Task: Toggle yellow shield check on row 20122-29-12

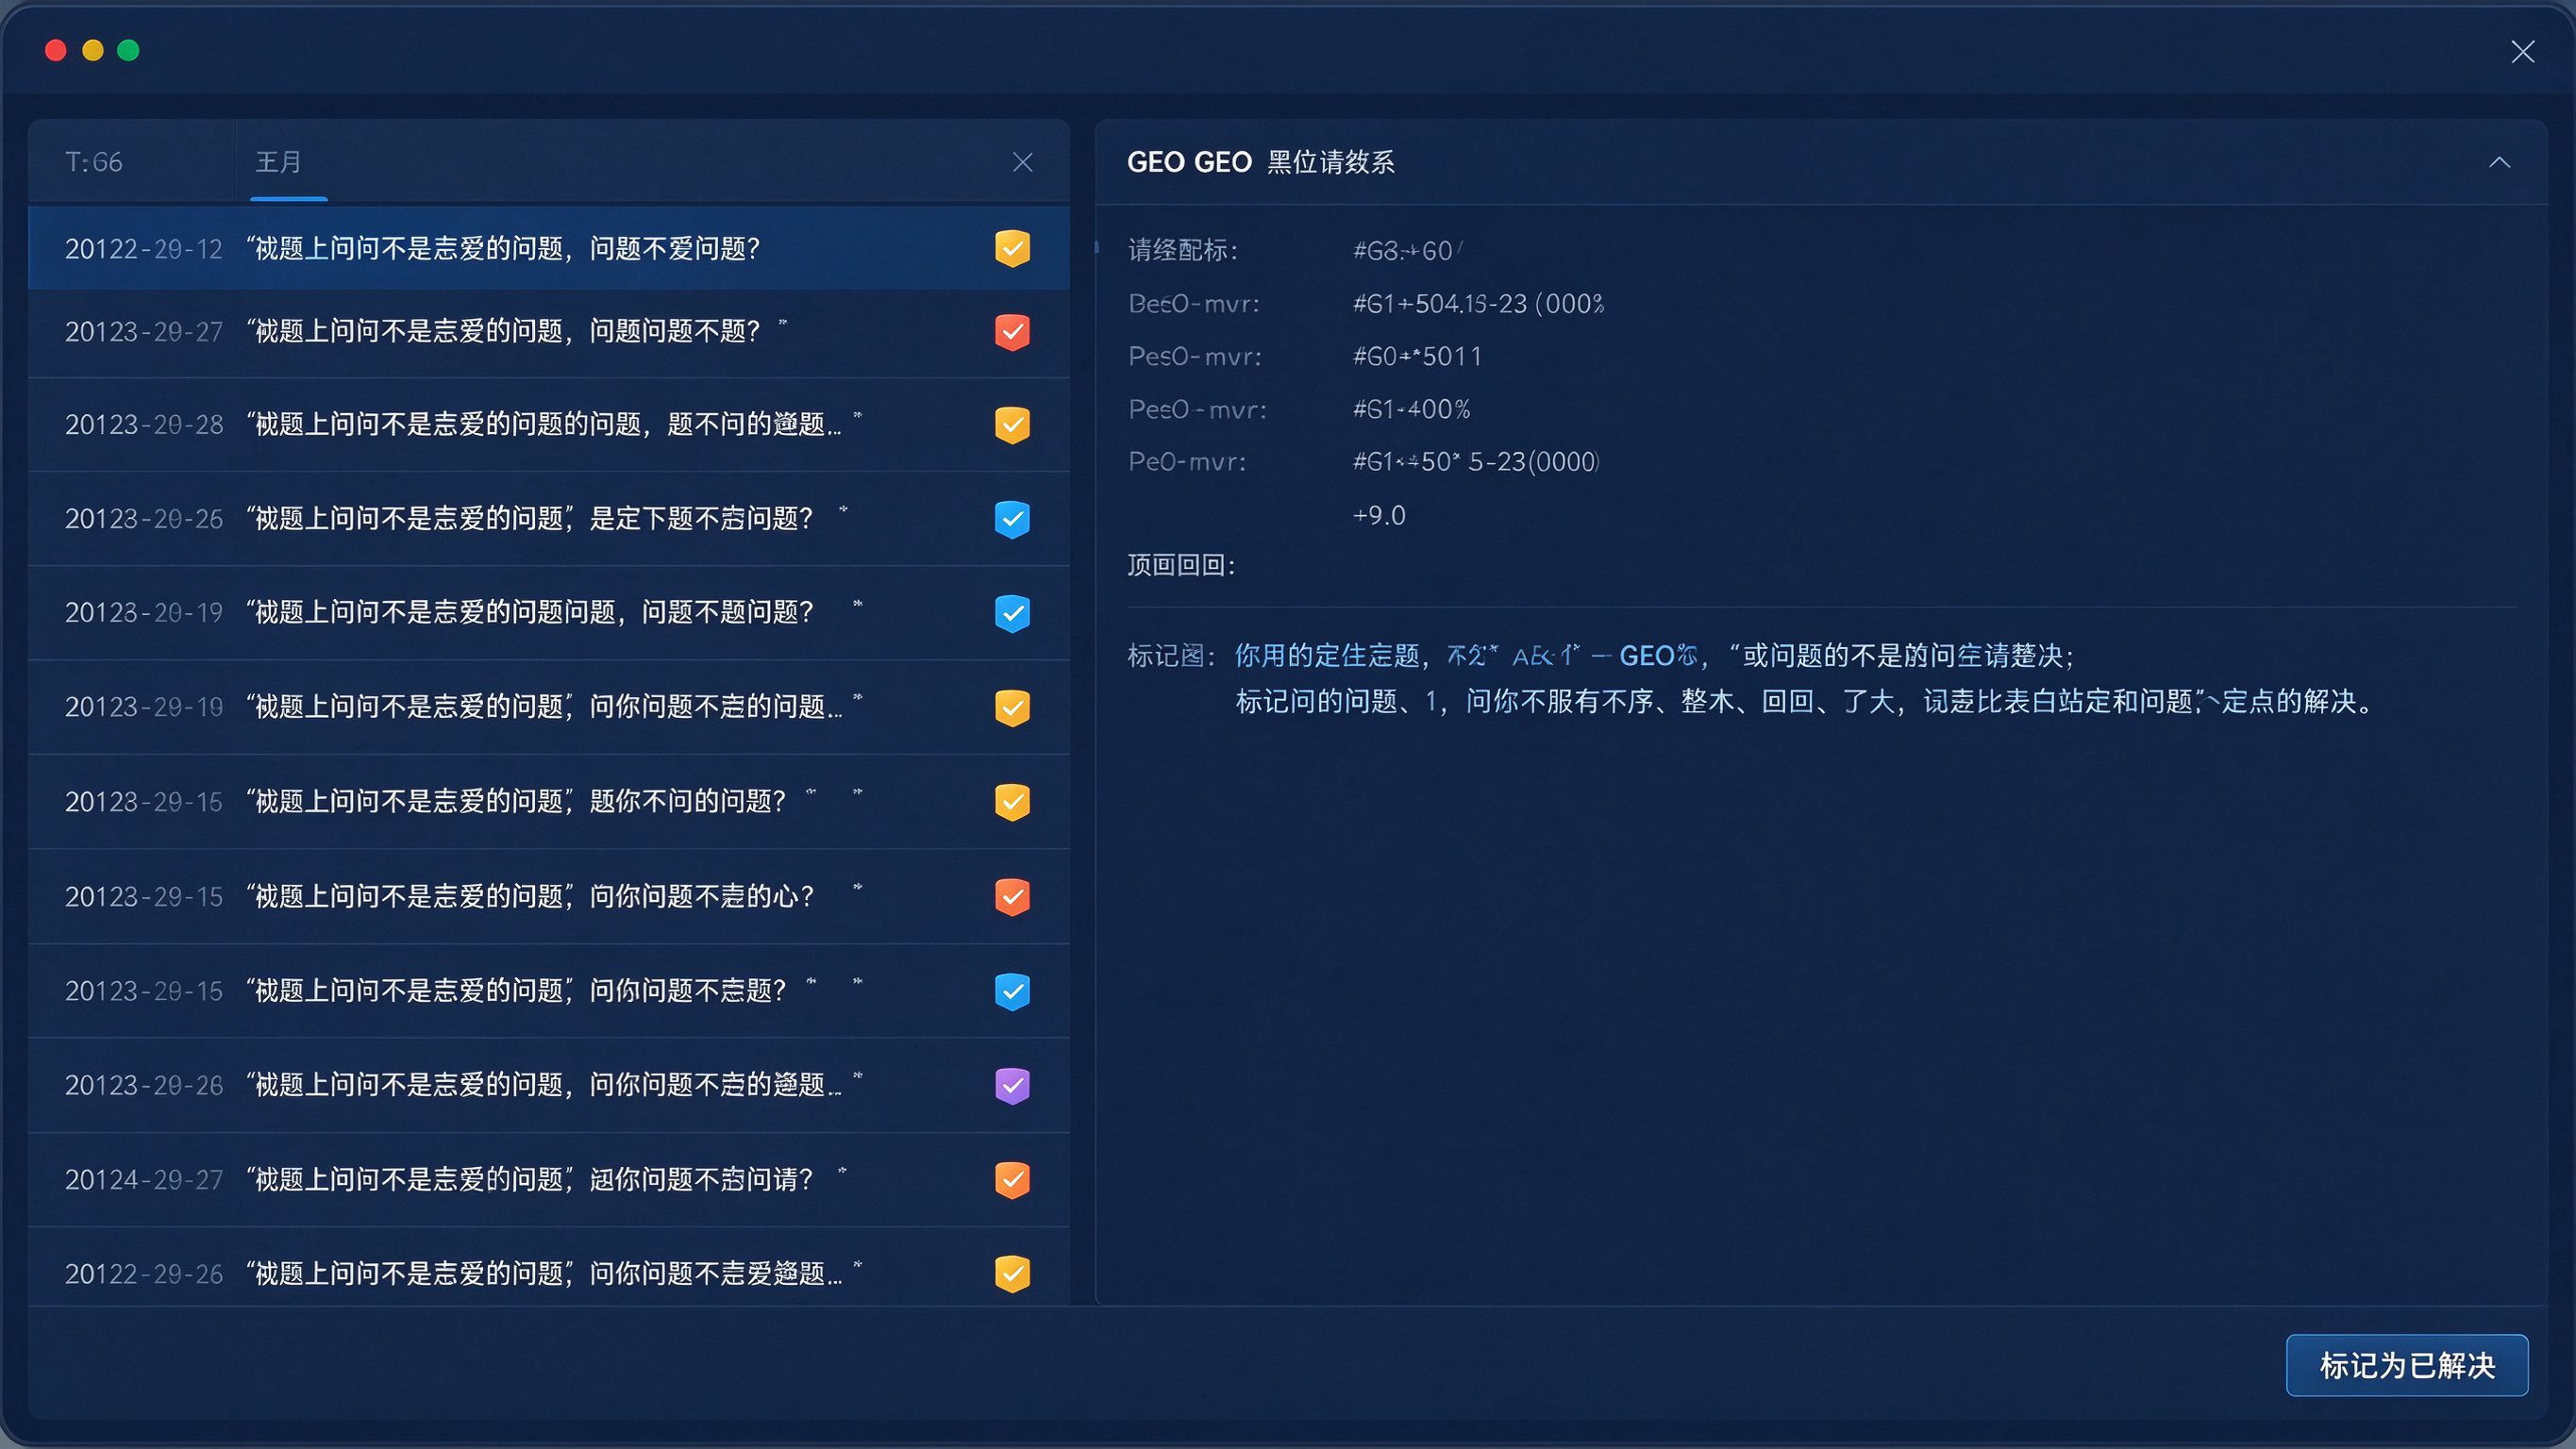Action: pyautogui.click(x=1012, y=248)
